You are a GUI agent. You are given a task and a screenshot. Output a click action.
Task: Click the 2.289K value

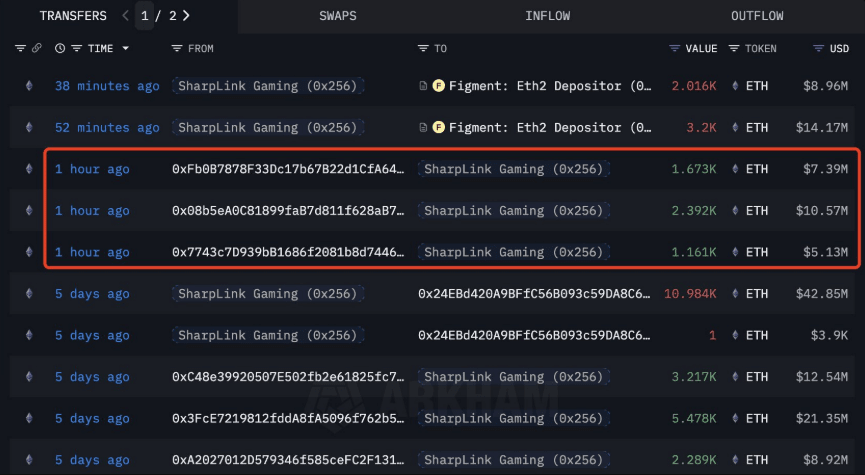[x=694, y=460]
